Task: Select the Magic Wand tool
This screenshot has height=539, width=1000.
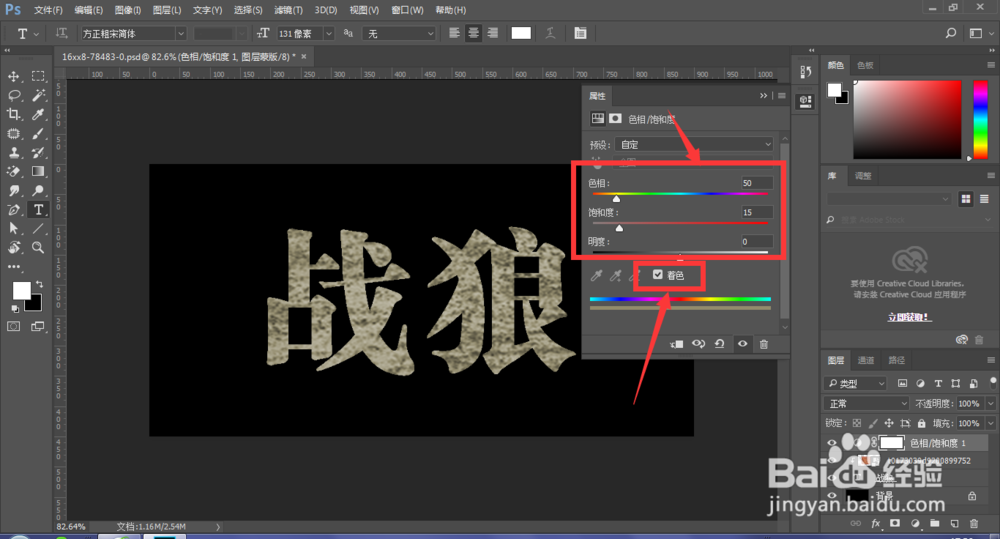Action: coord(38,96)
